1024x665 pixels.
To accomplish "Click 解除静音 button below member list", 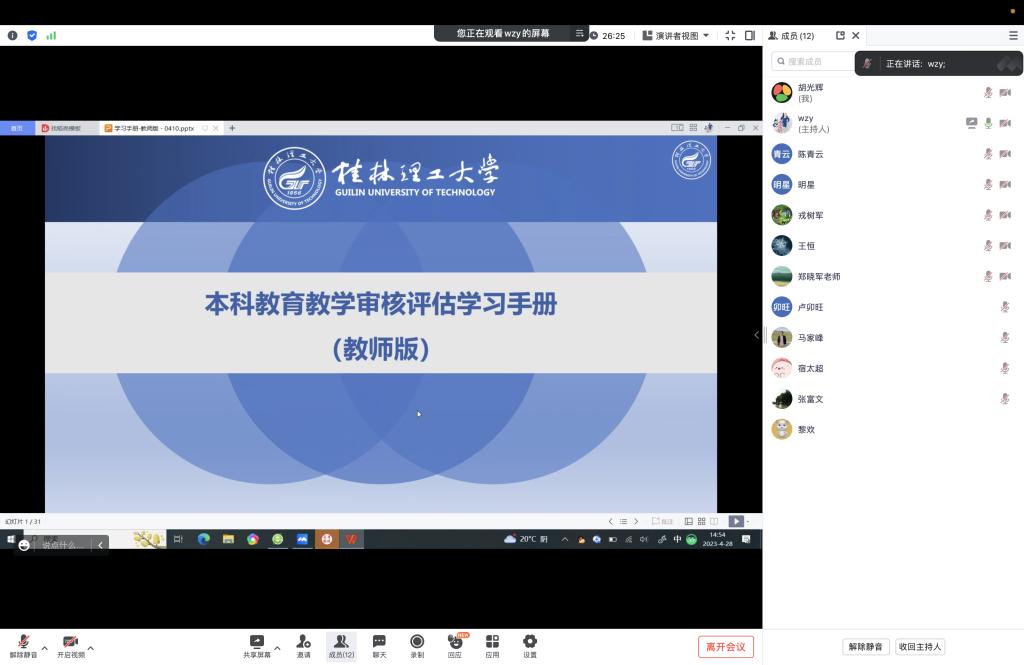I will coord(865,647).
